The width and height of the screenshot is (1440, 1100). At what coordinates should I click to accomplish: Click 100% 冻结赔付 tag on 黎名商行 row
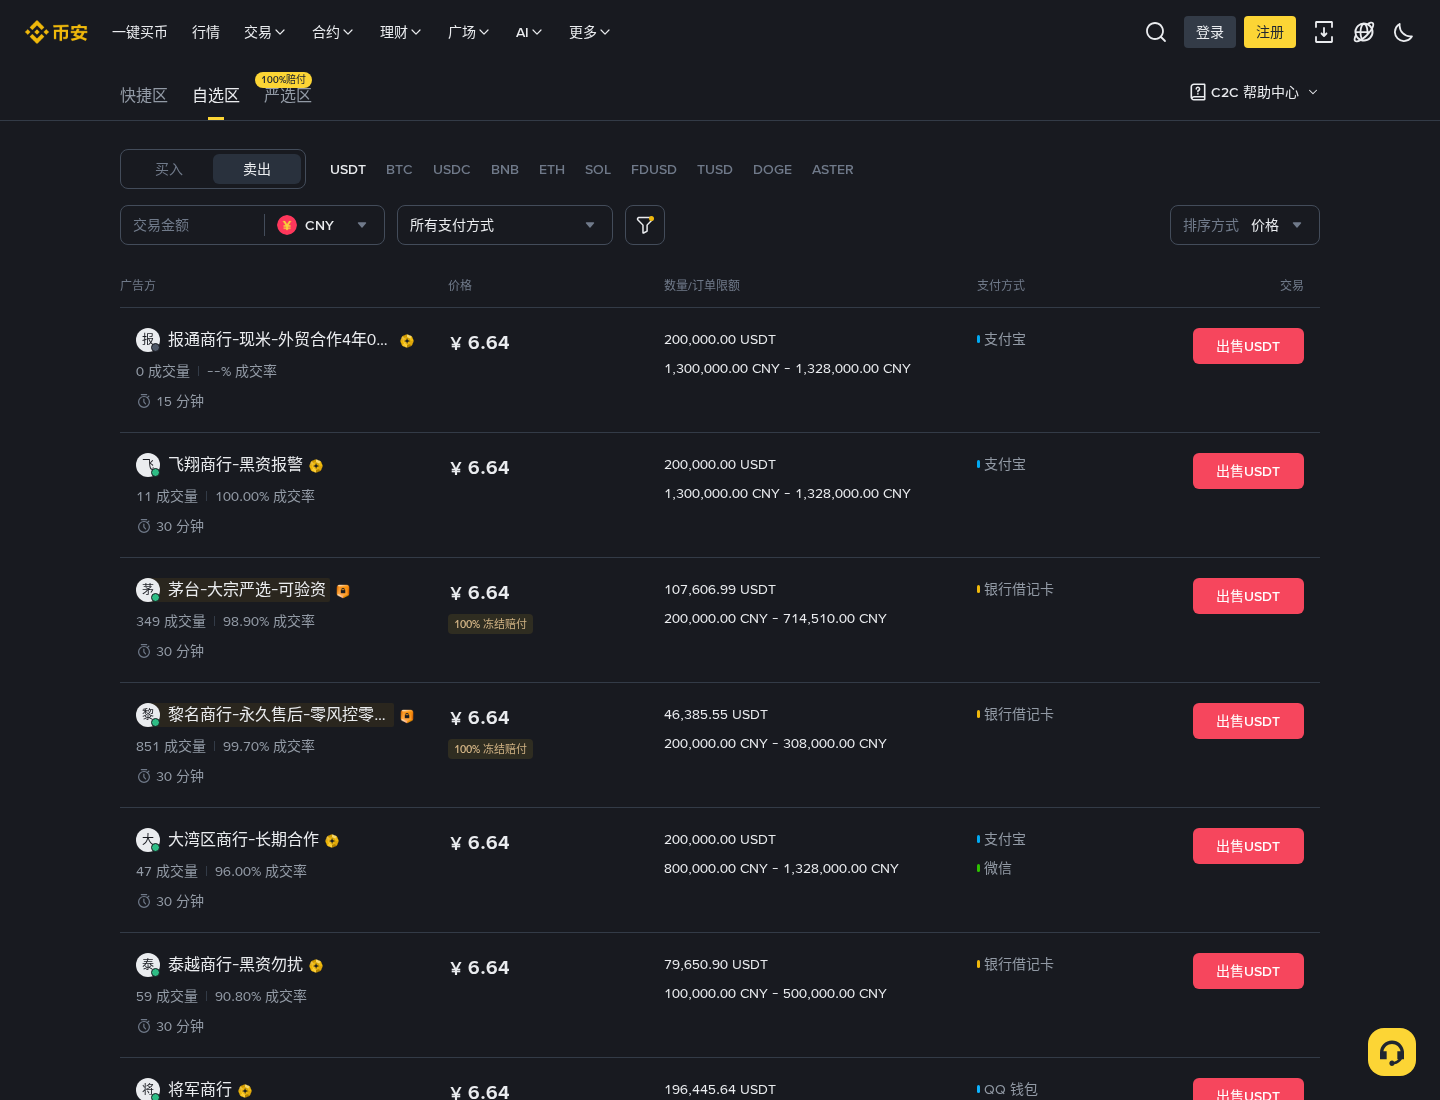coord(490,749)
